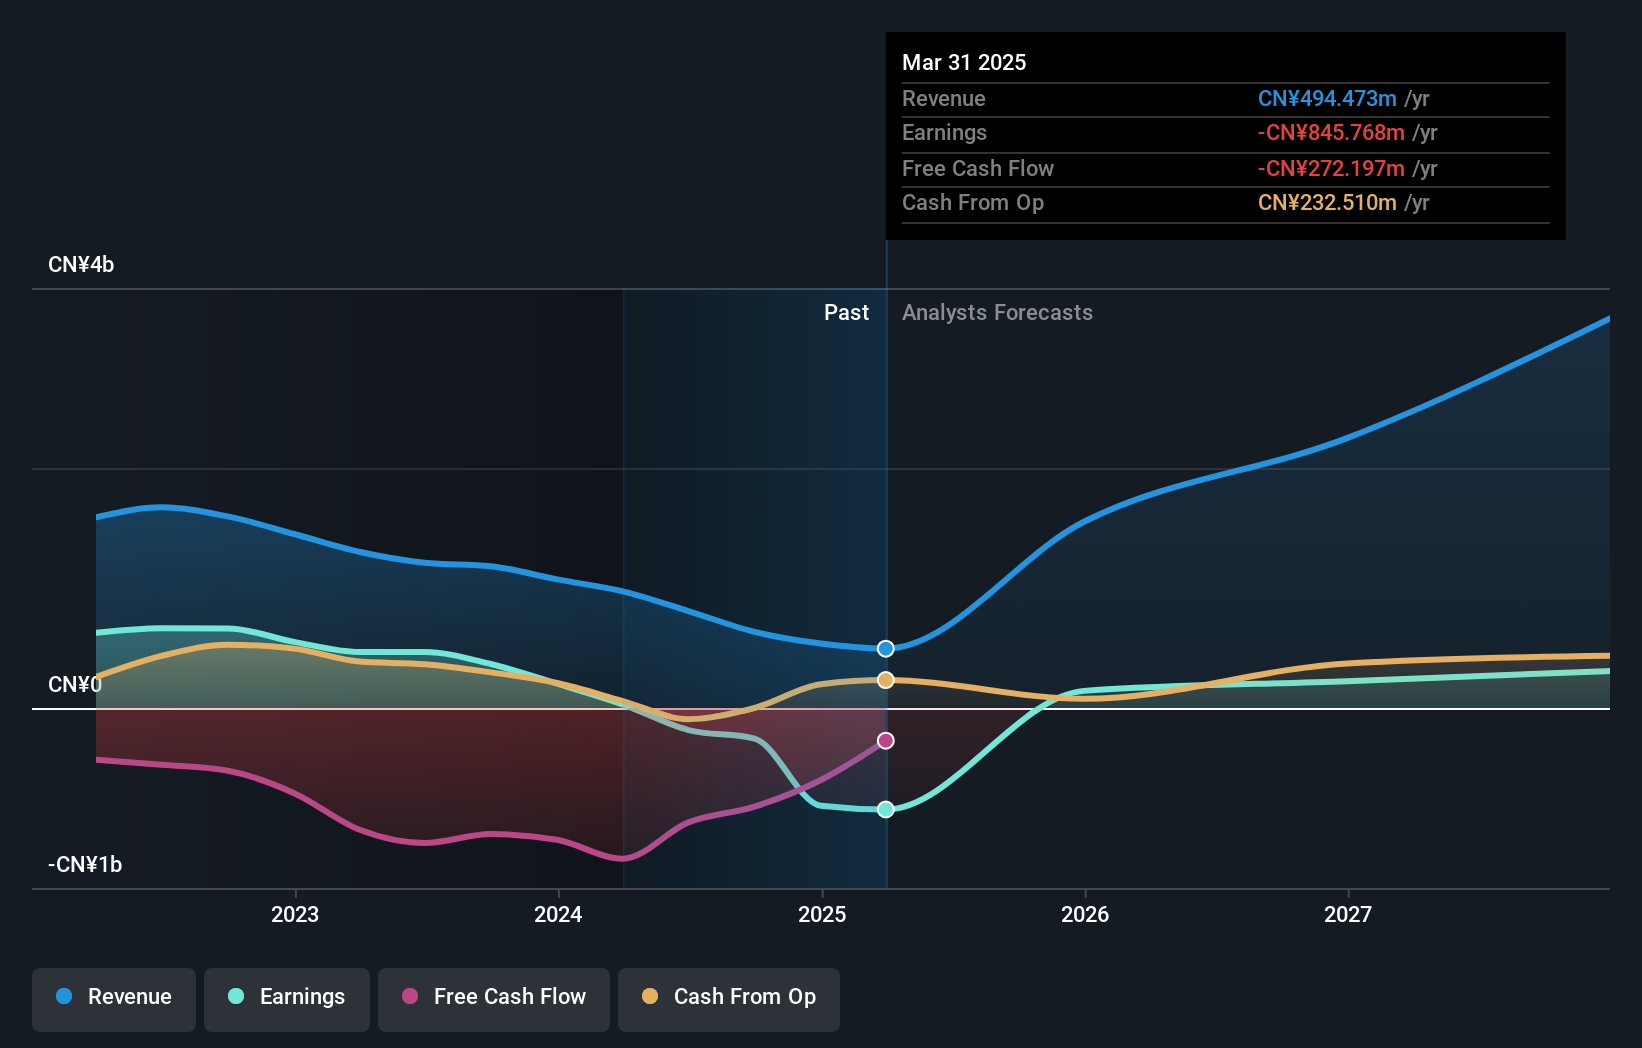Click the -CN¥1b y-axis label

point(85,865)
